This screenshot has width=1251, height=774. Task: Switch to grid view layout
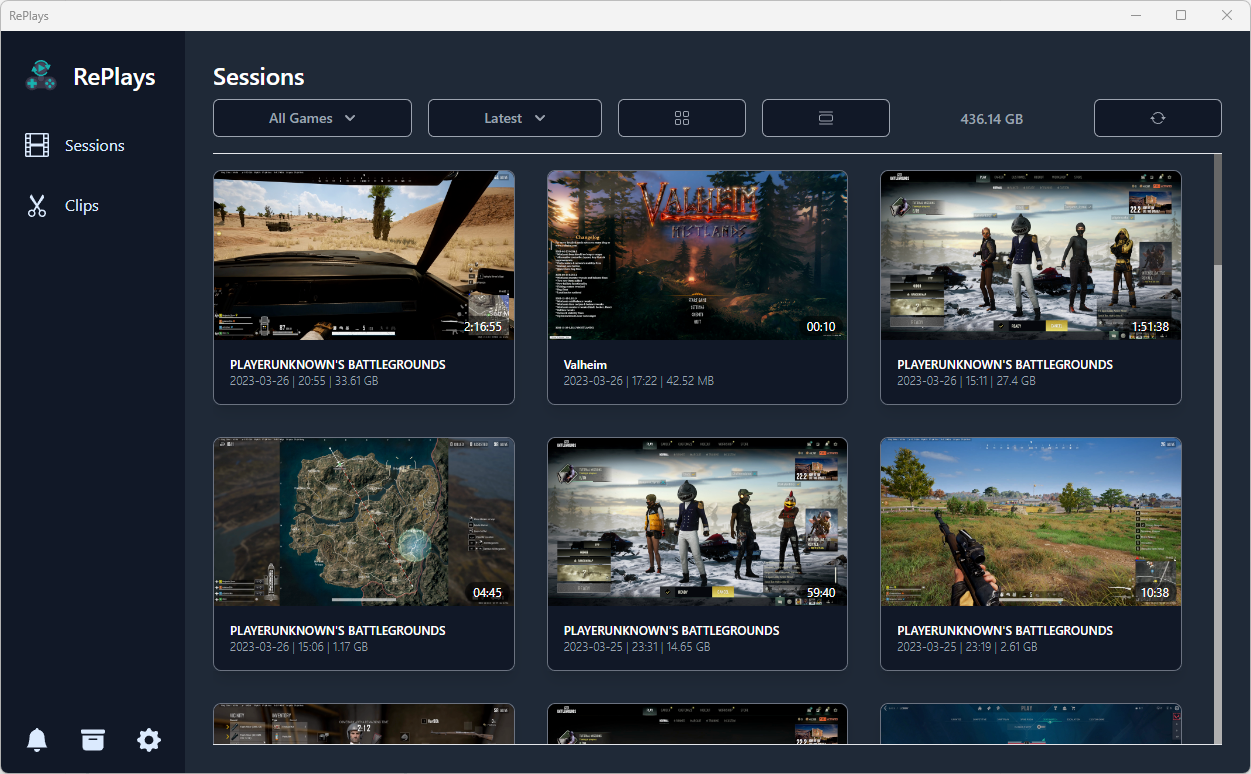682,118
